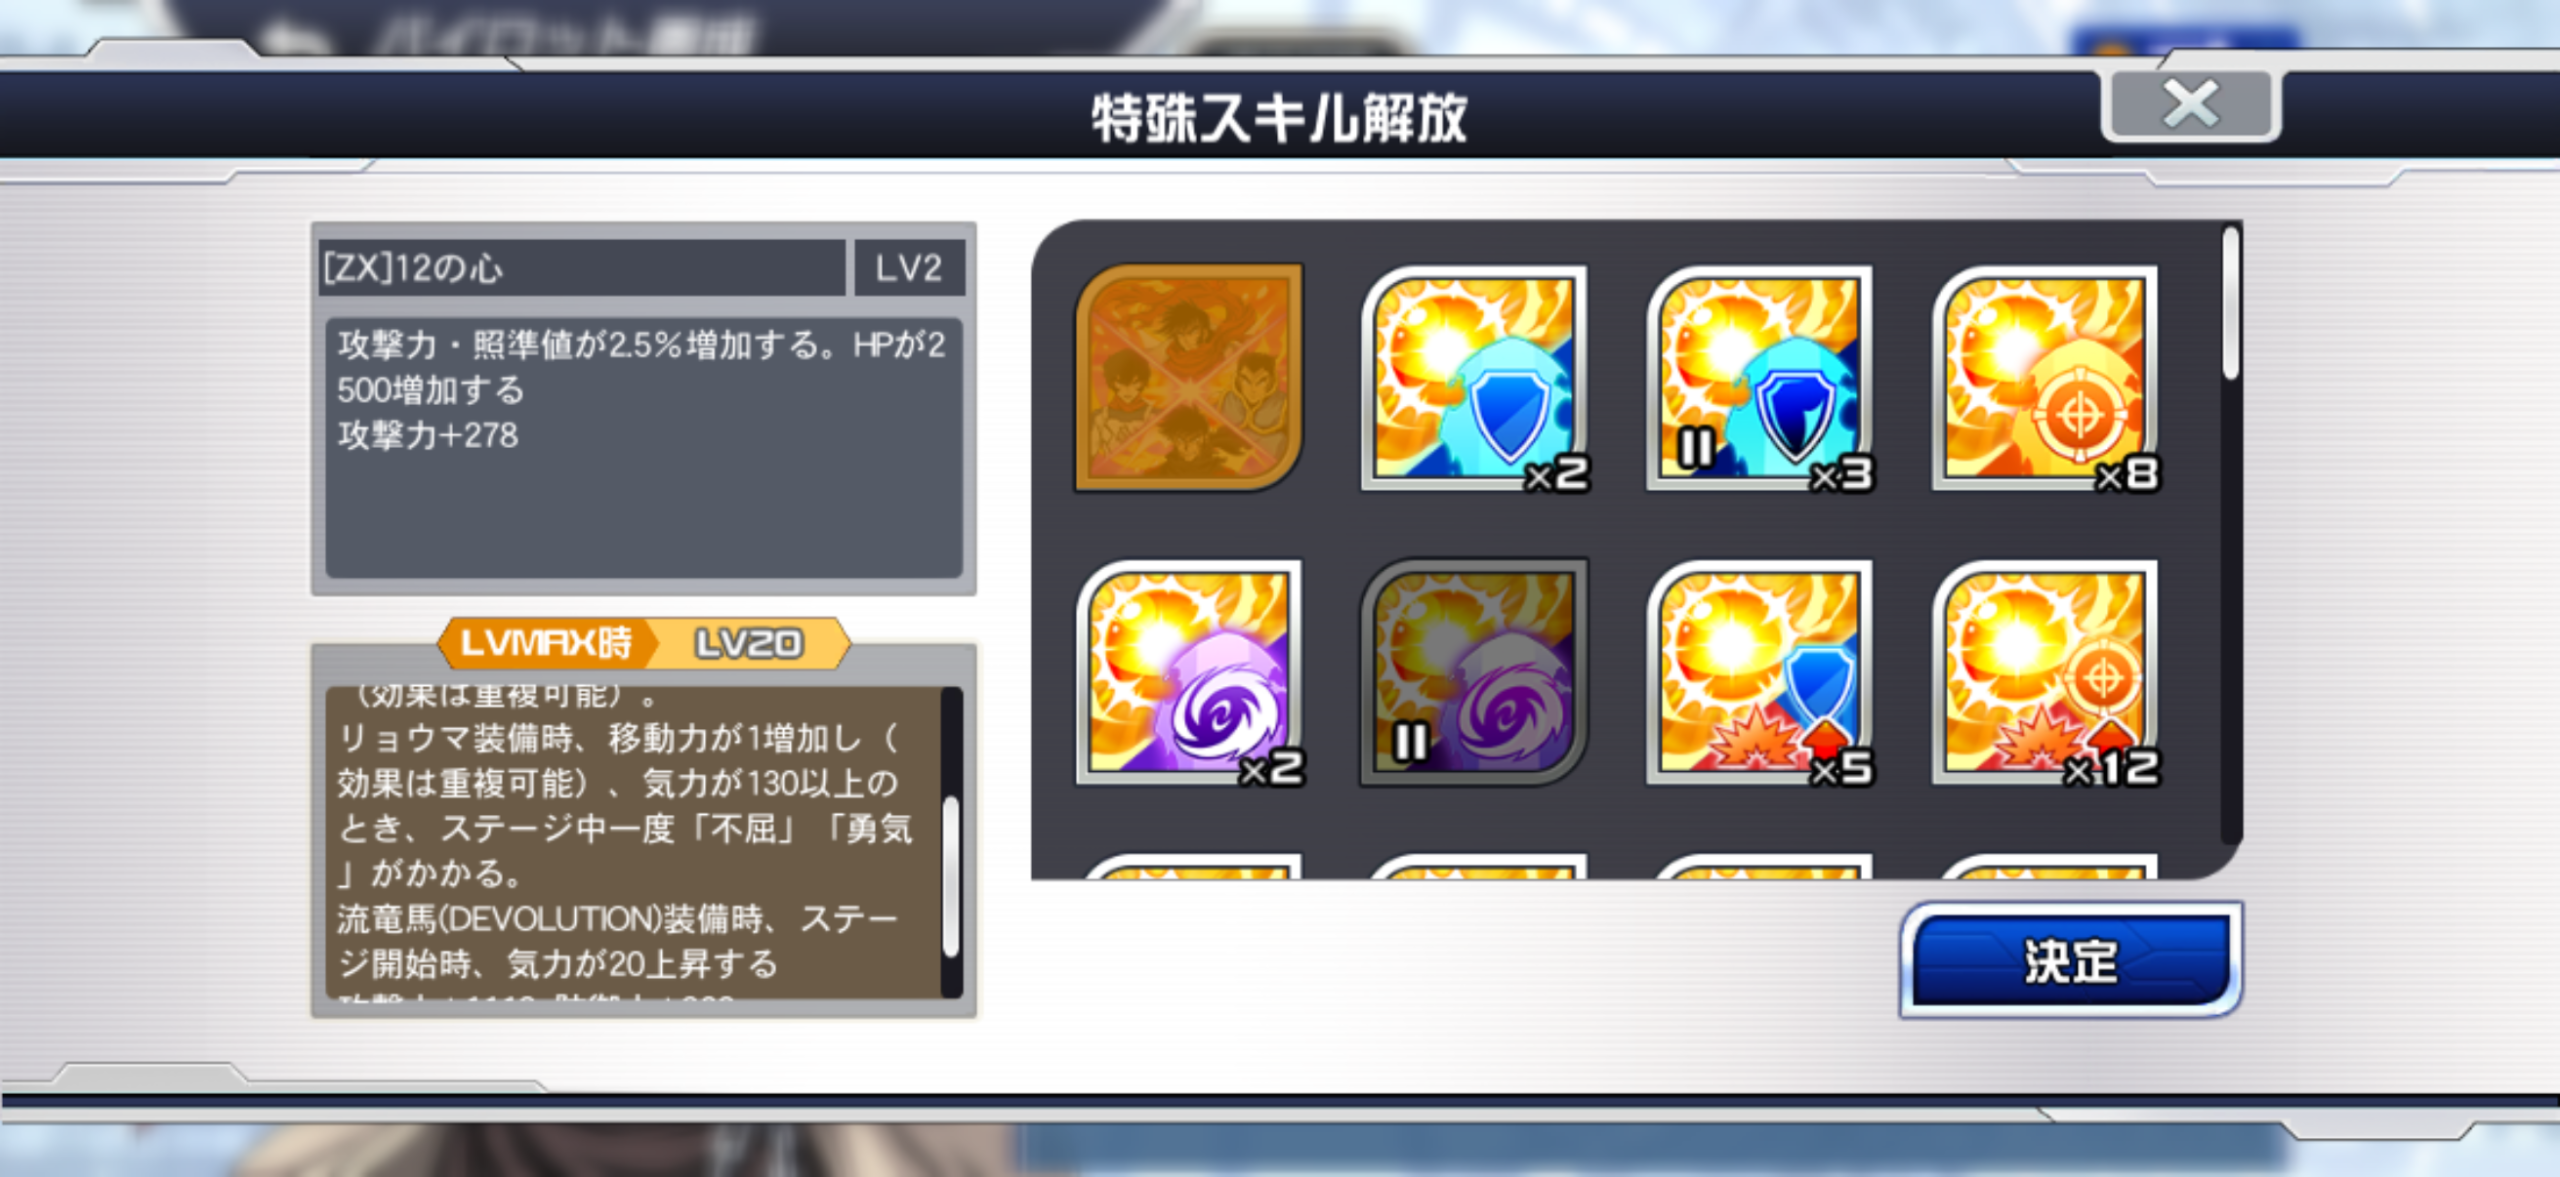The image size is (2560, 1177).
Task: Select the dark shield II material x3
Action: (1760, 377)
